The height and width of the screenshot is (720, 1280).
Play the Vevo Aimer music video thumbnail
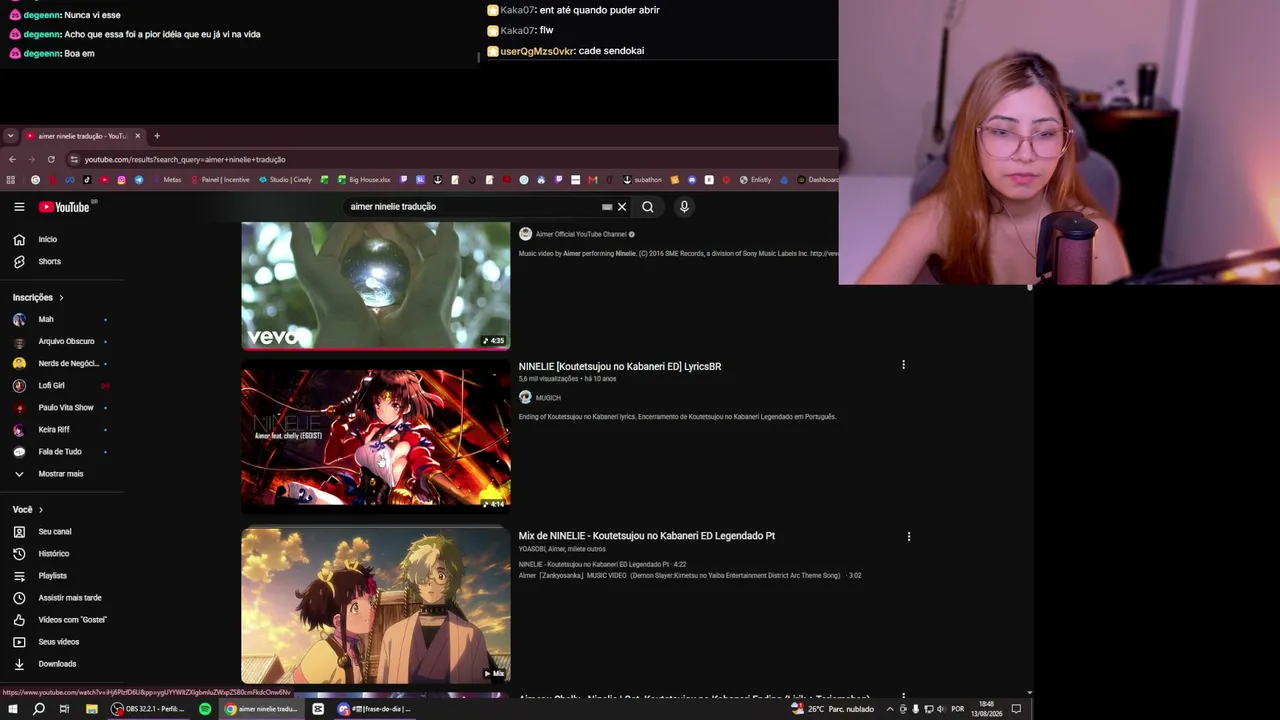pyautogui.click(x=376, y=286)
